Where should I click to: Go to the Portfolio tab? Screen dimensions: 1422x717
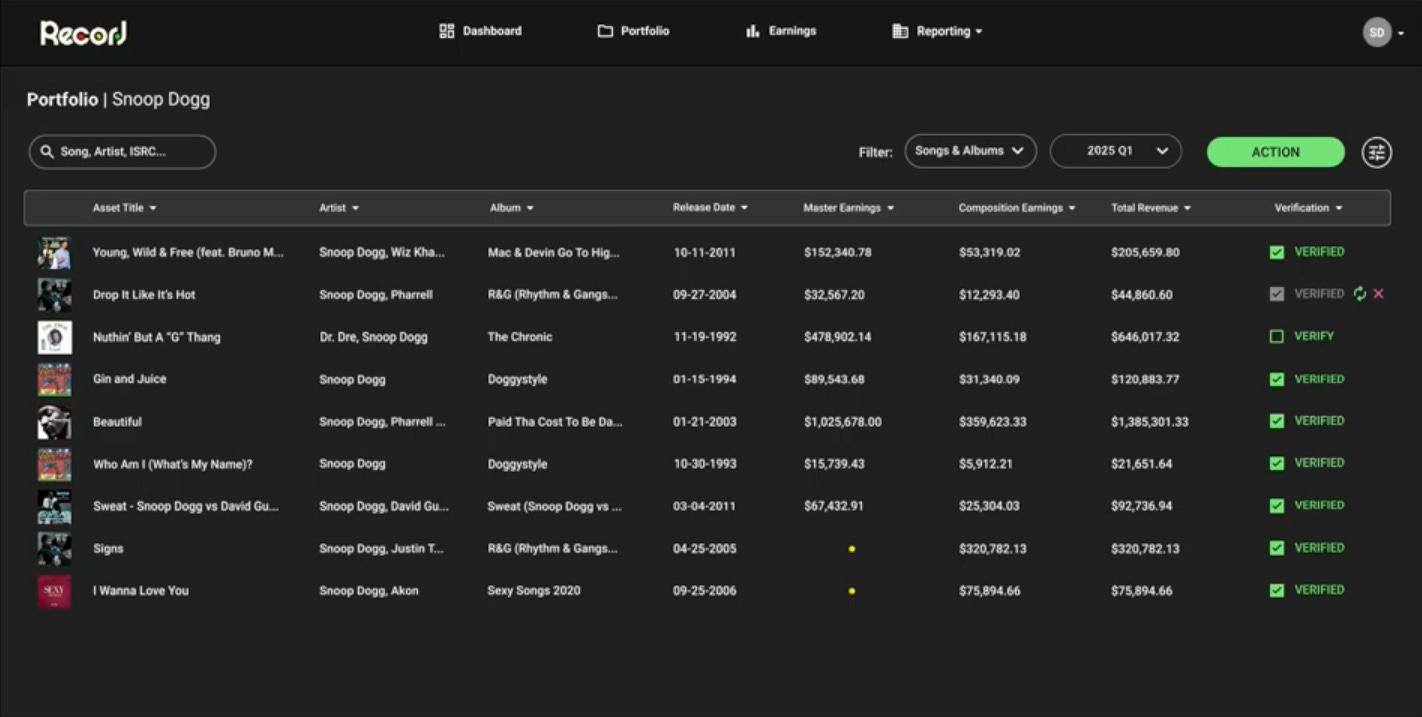[x=633, y=31]
